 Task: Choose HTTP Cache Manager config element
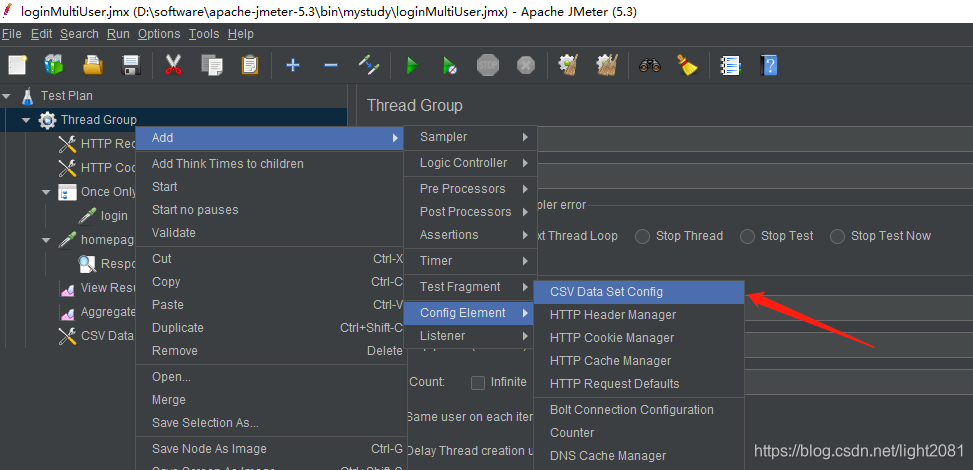639,361
